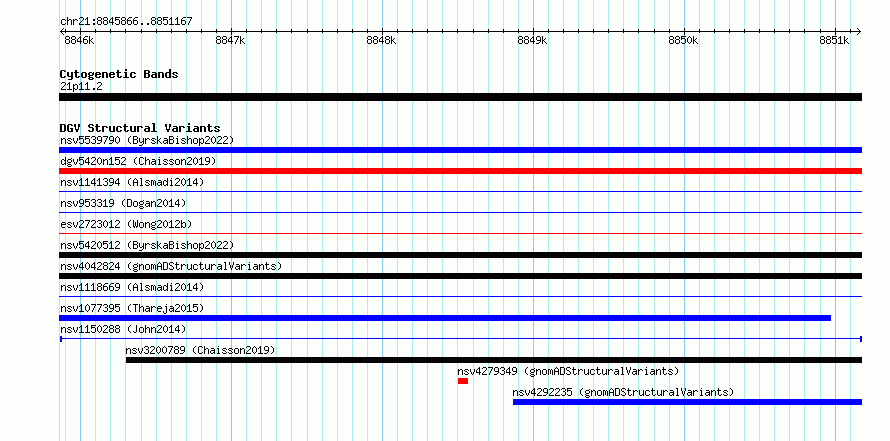Open the nsv953319 (Dogan2014) label

pos(123,203)
